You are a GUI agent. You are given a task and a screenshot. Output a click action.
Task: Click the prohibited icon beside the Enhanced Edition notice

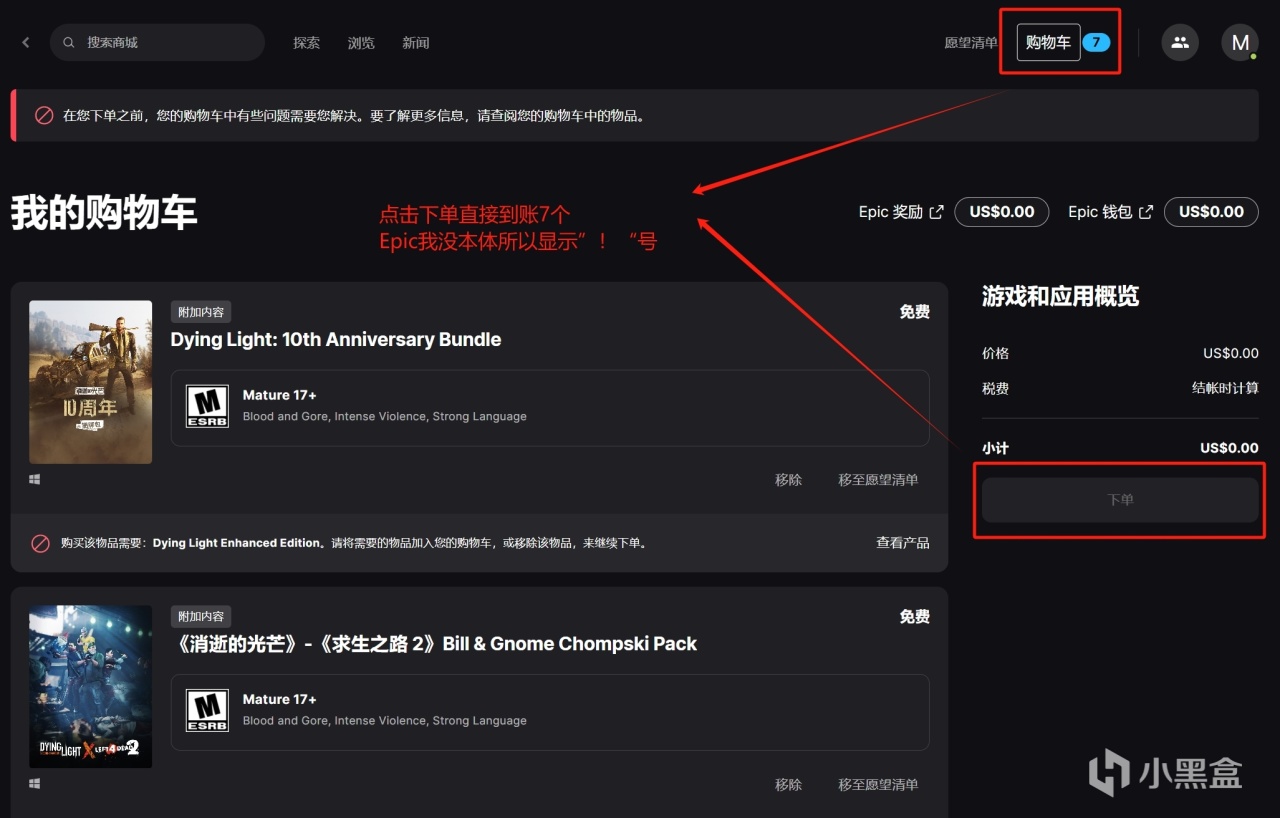coord(40,543)
